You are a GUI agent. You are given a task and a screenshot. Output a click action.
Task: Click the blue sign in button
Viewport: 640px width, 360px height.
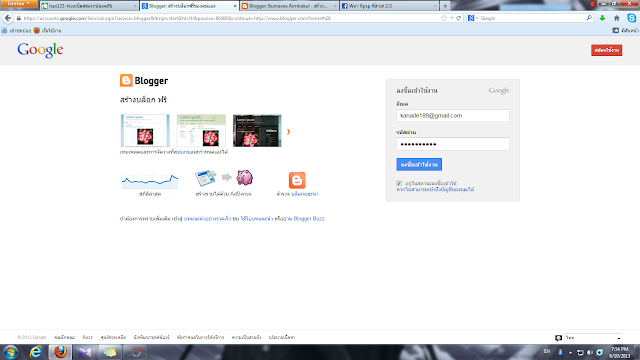point(419,164)
